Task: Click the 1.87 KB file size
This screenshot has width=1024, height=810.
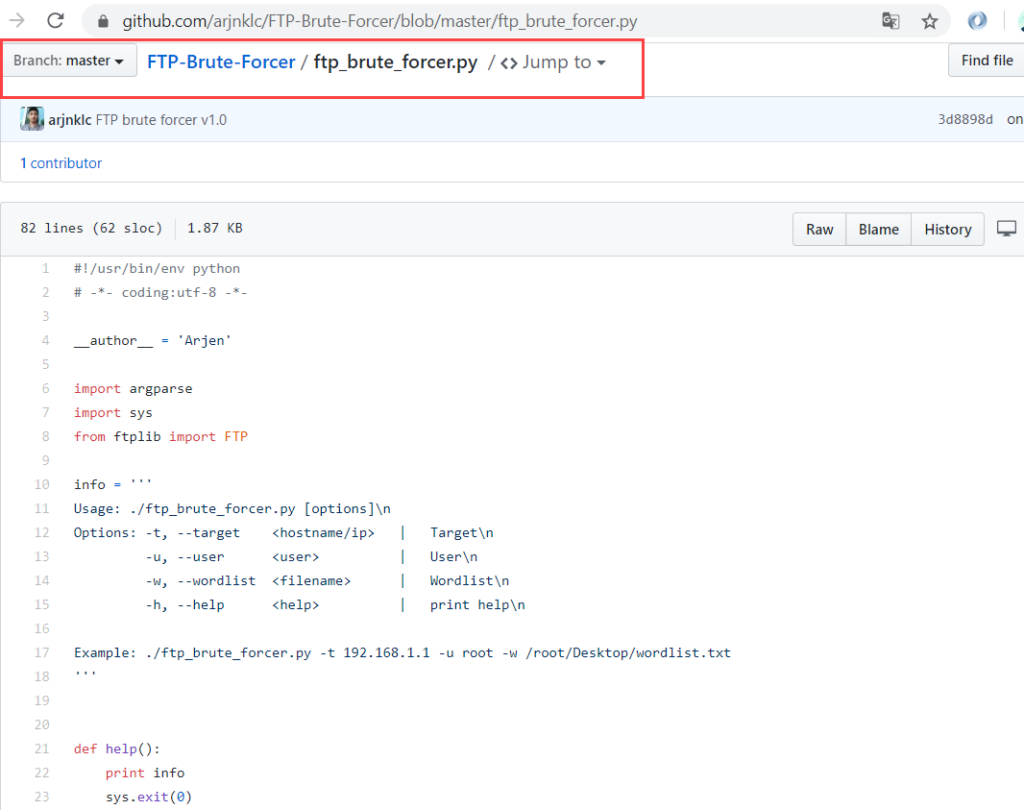Action: coord(215,228)
